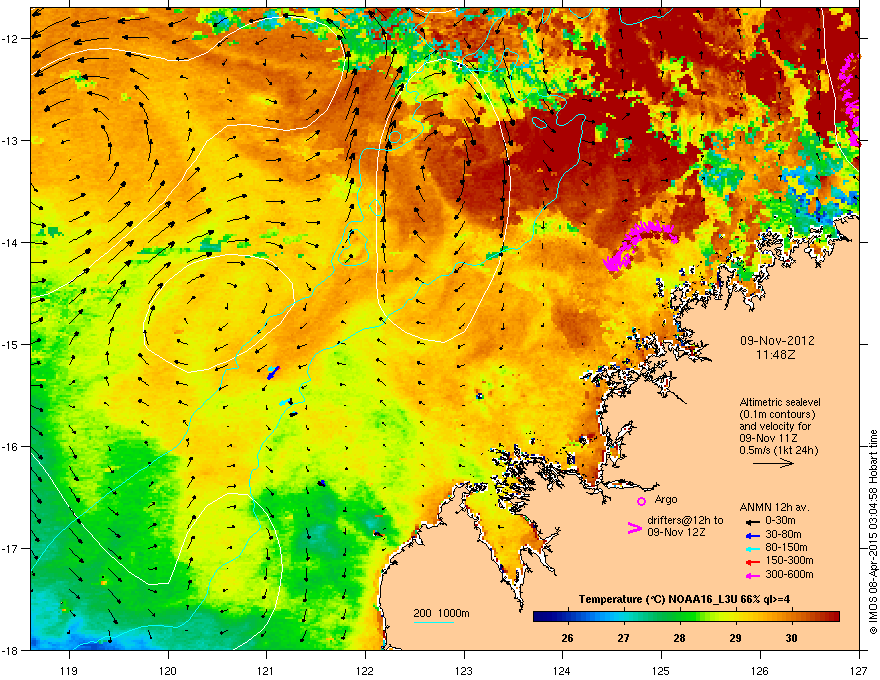Click the latitude axis label -16
The image size is (880, 680).
(11, 446)
